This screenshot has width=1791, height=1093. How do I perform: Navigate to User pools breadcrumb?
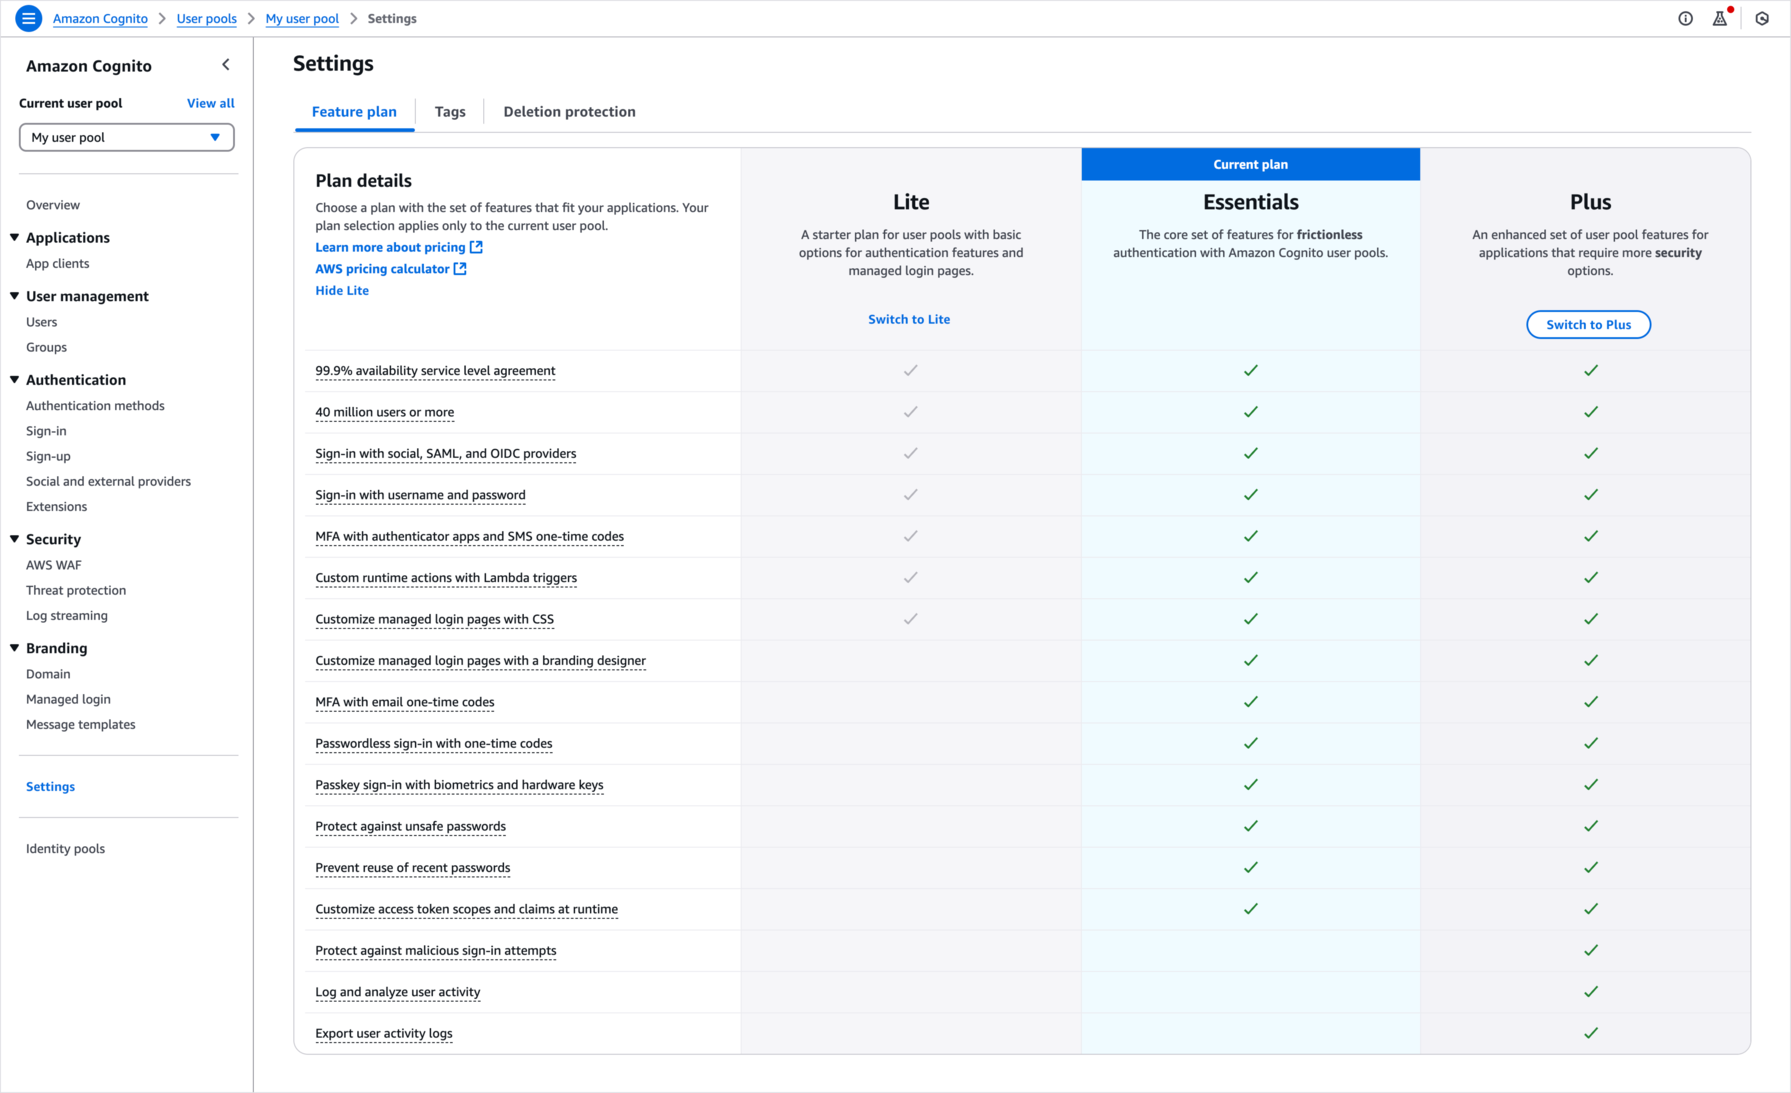click(x=207, y=19)
